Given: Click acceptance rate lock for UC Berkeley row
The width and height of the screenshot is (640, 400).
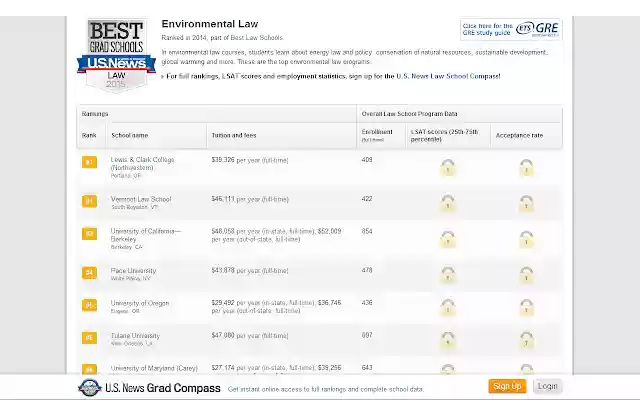Looking at the screenshot, I should (526, 239).
